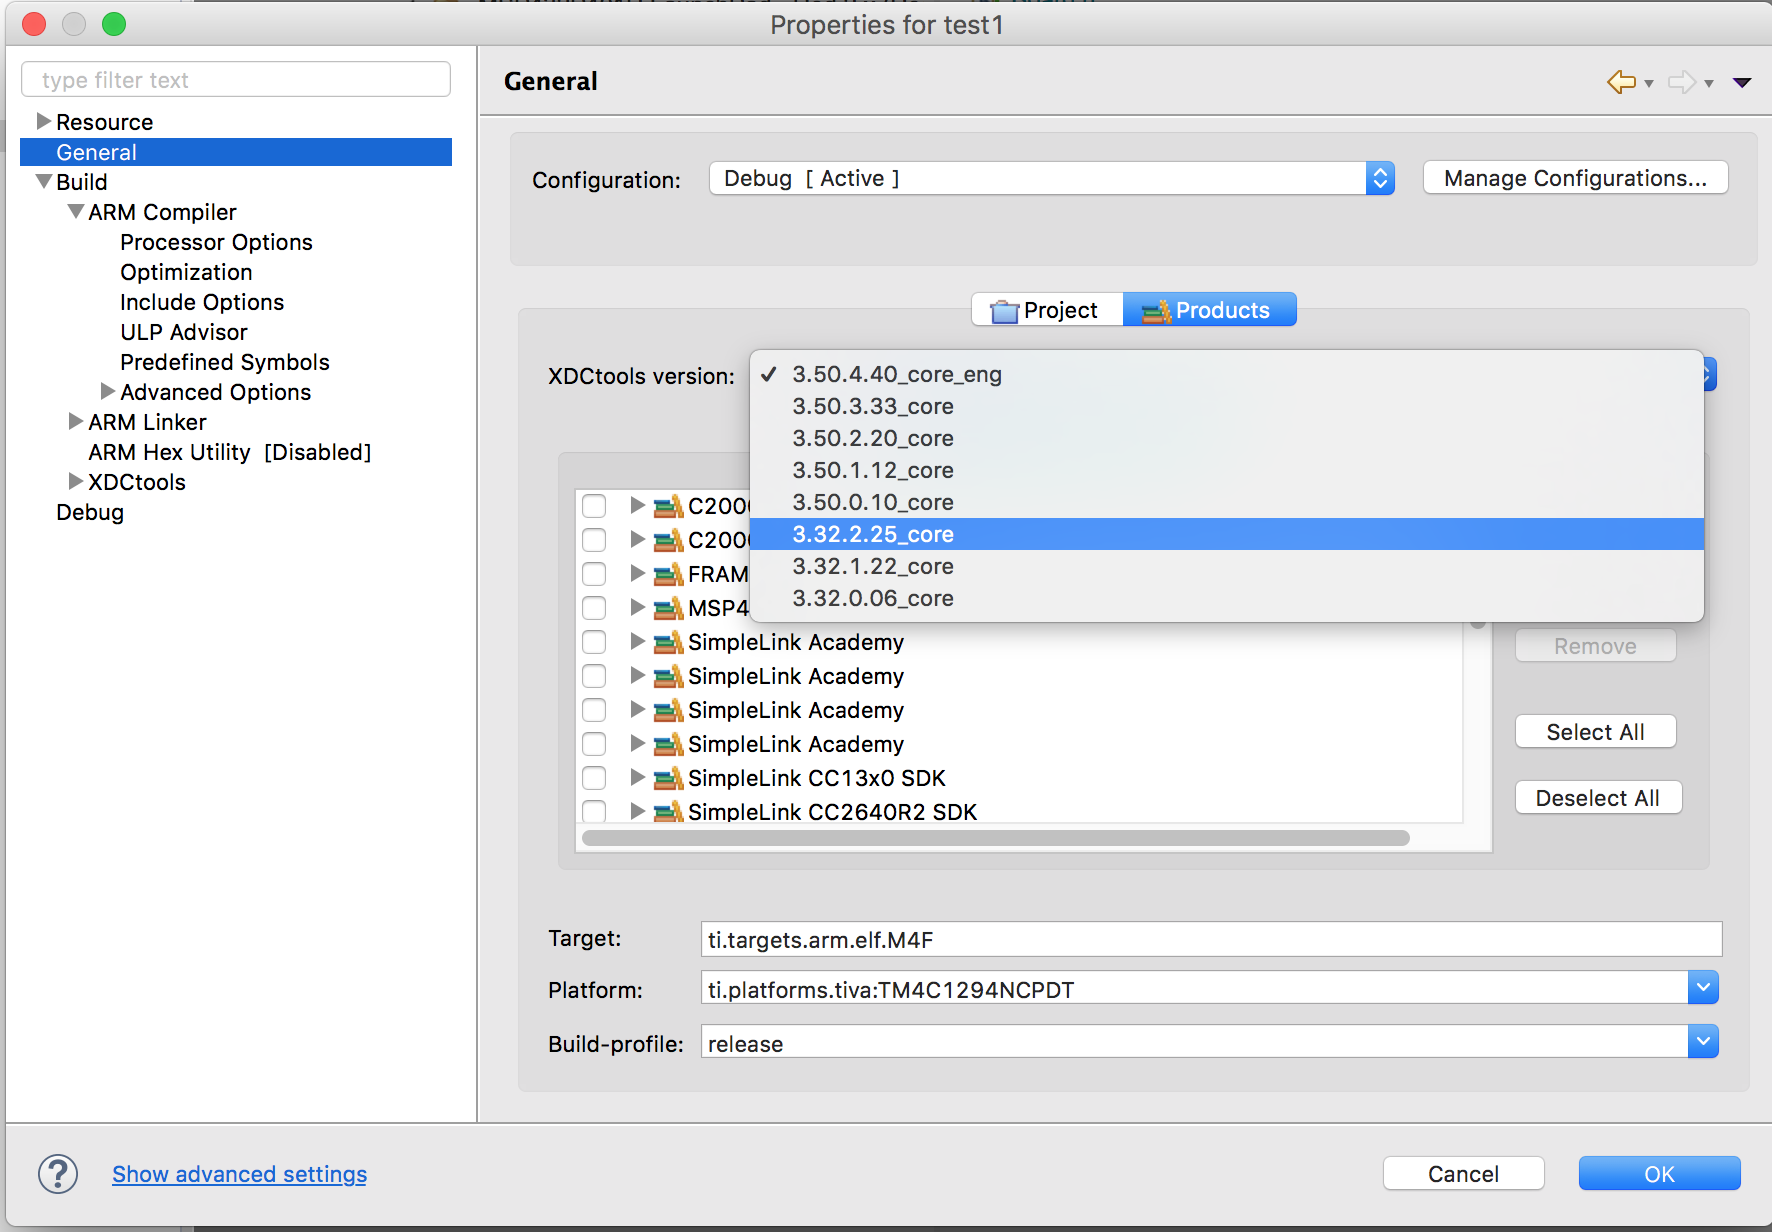Click the horizontal scrollbar in products list
Screen dimensions: 1772x1232
tap(995, 838)
